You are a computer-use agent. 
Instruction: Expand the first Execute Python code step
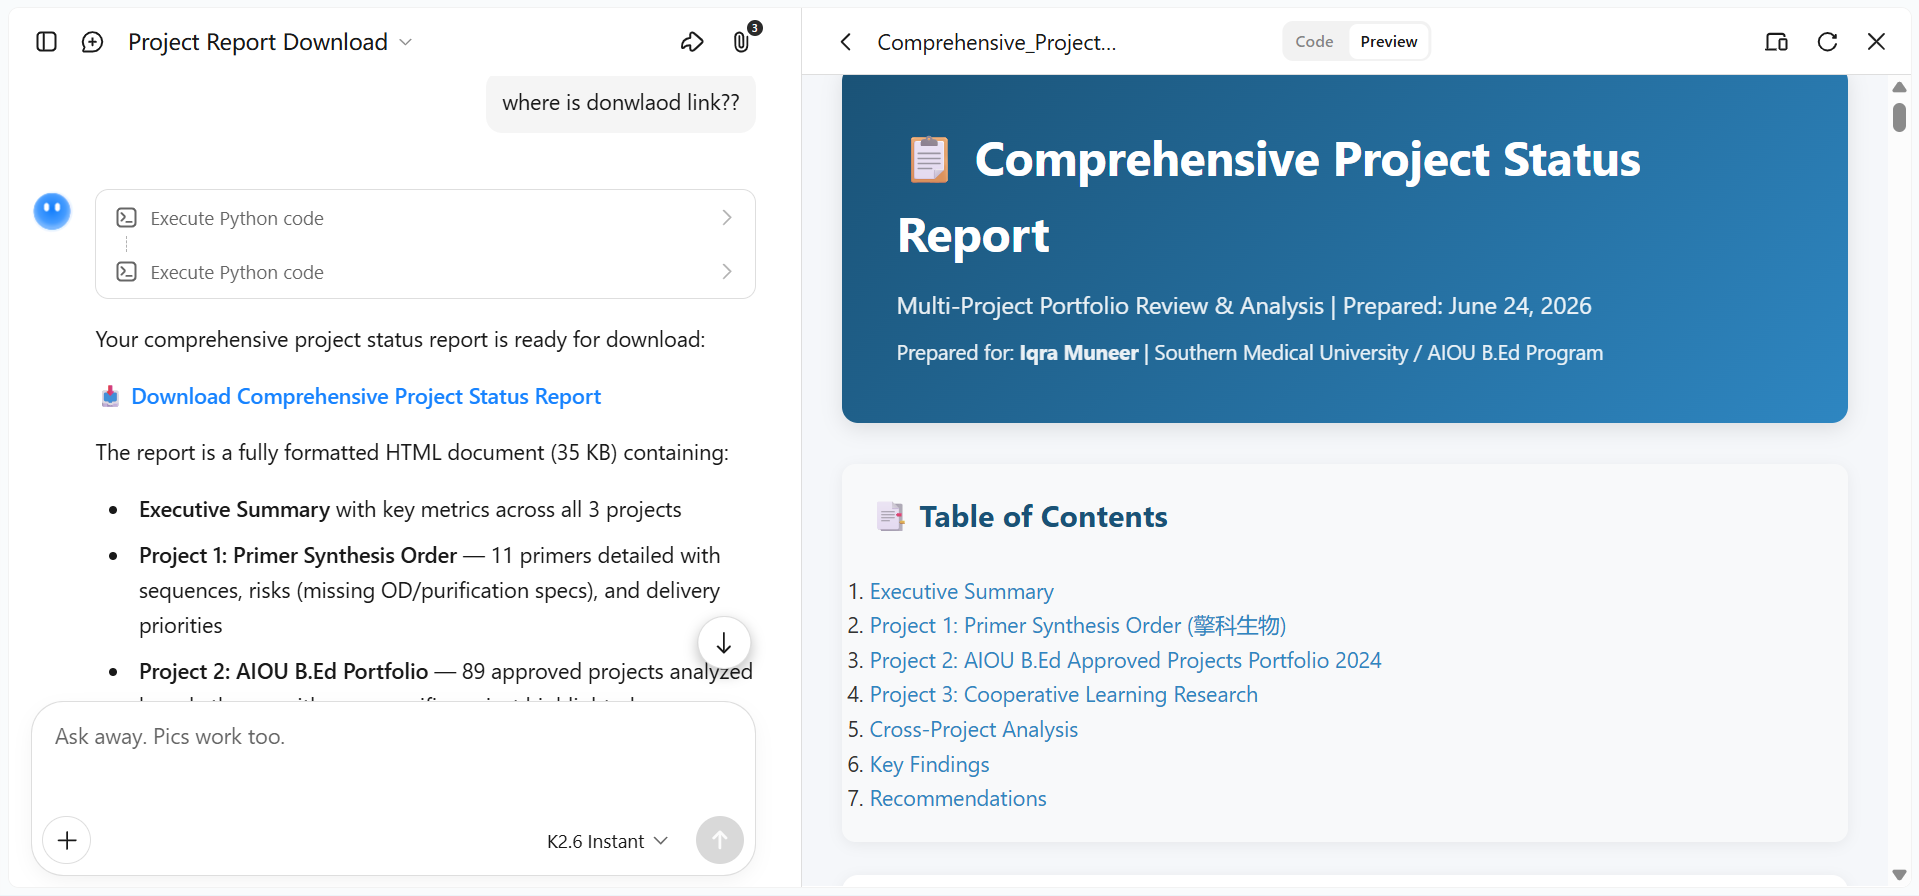(425, 218)
